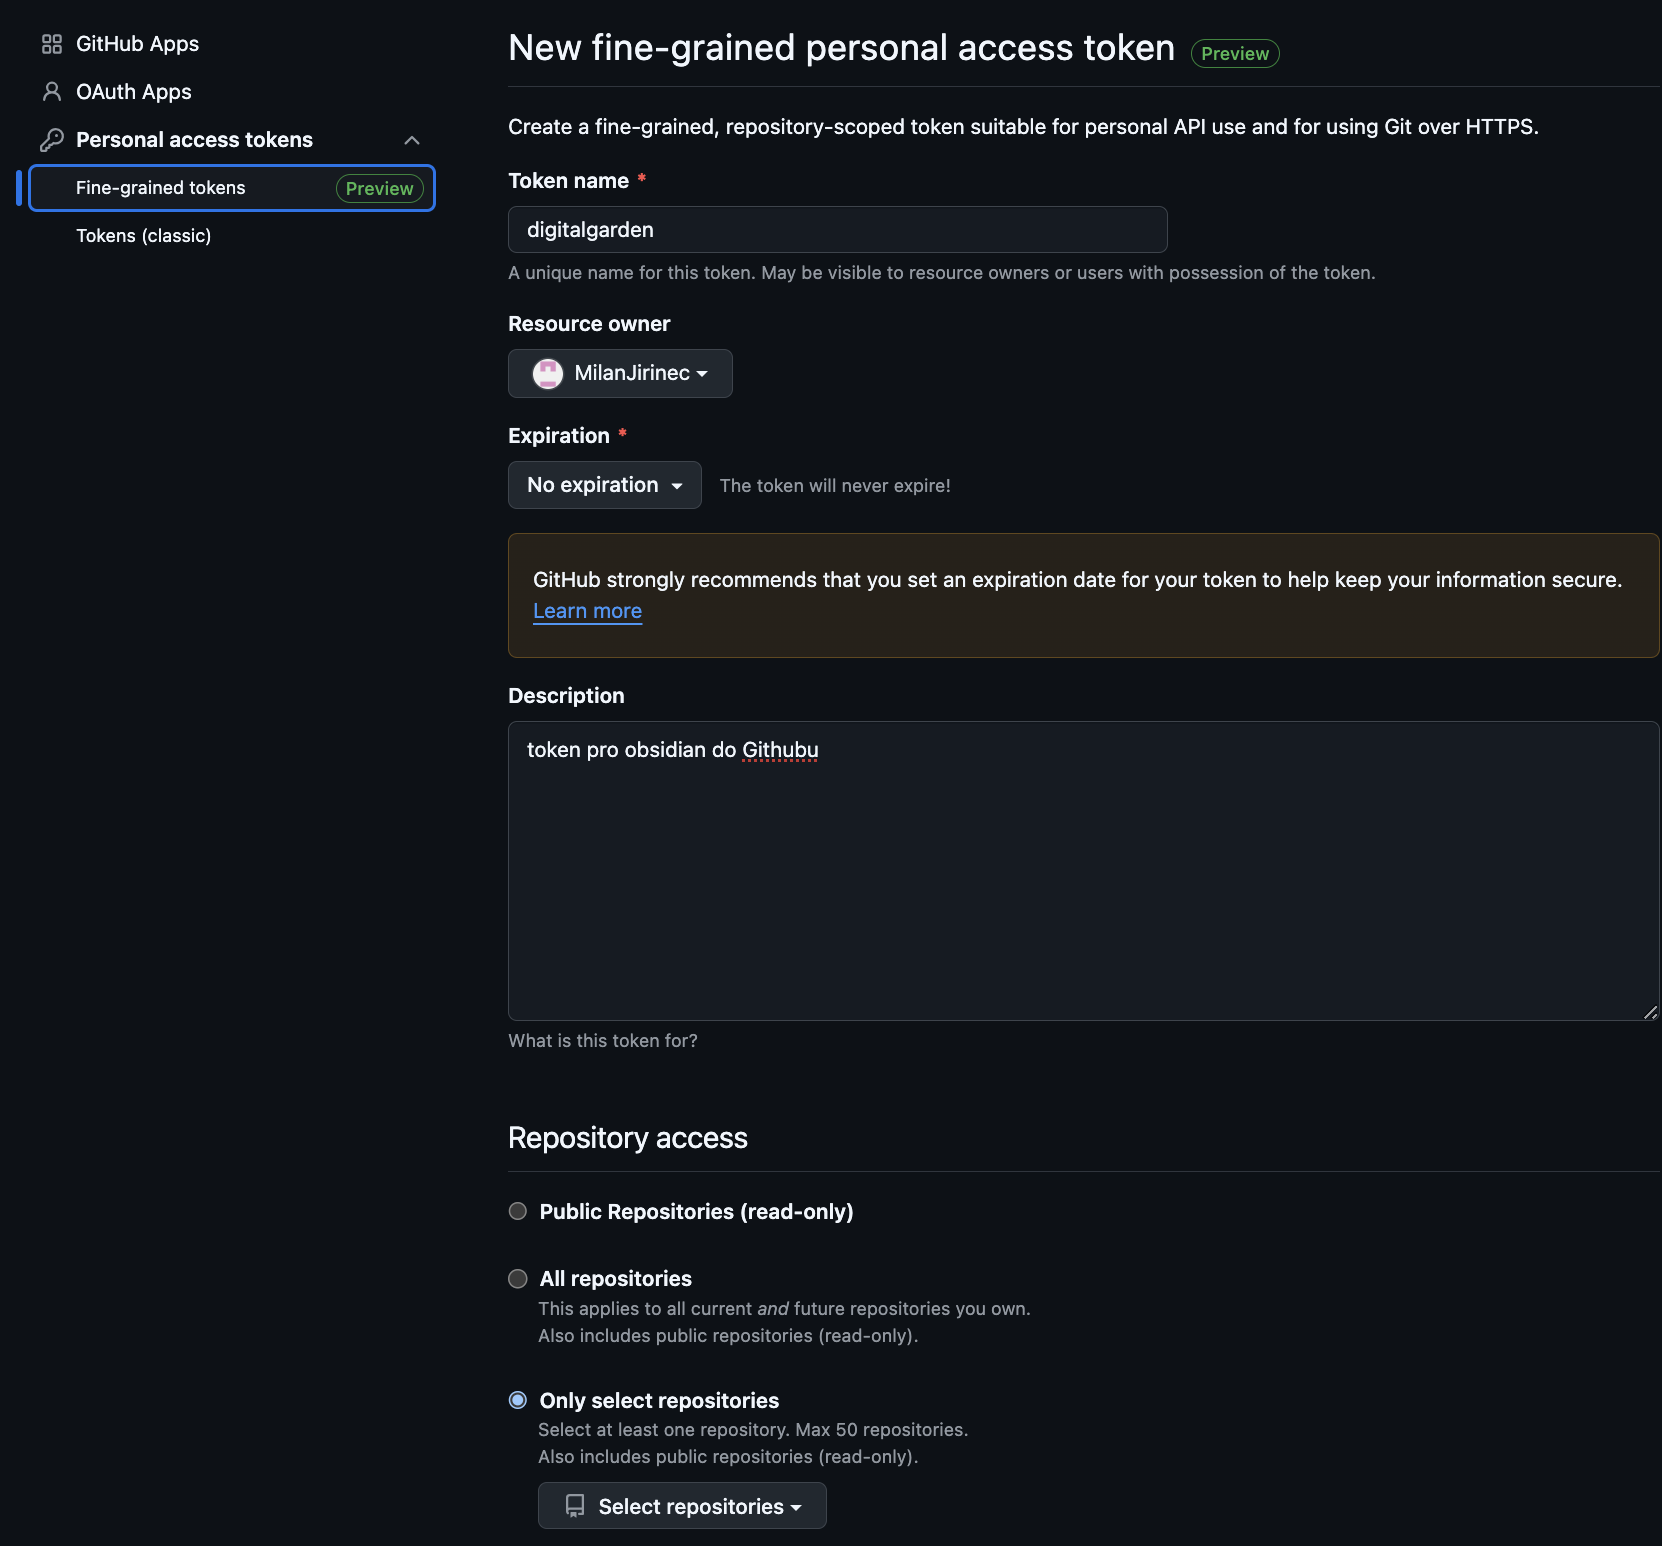Click the Preview badge on Fine-grained tokens

(380, 188)
